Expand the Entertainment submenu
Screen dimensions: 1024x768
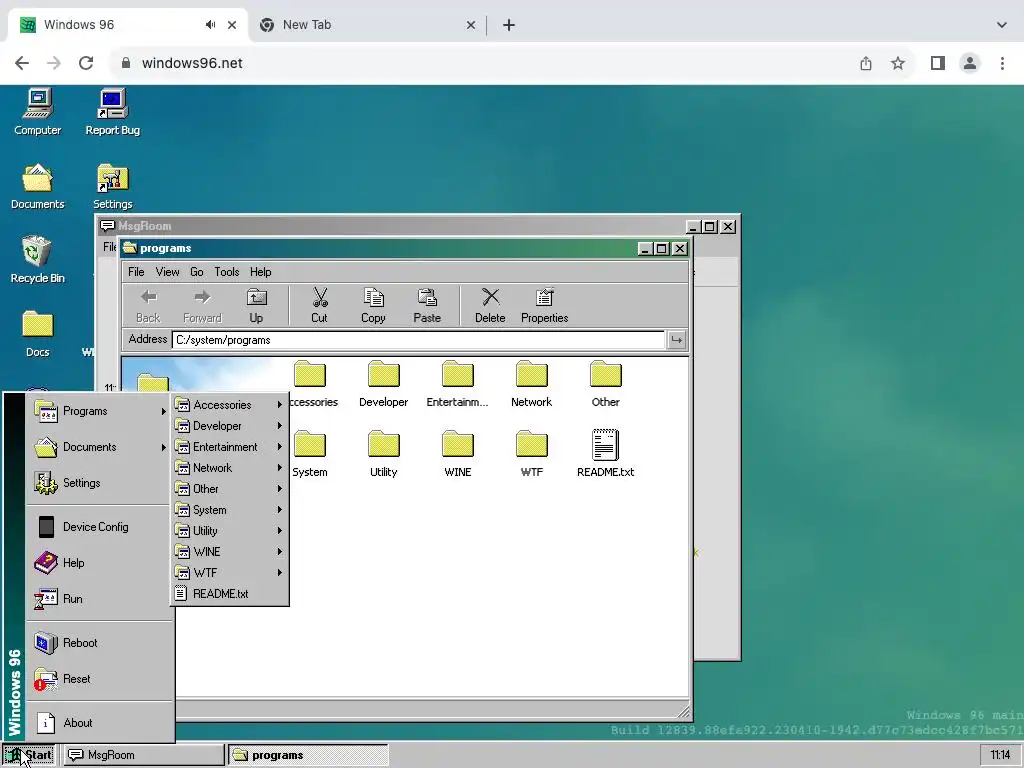point(230,447)
